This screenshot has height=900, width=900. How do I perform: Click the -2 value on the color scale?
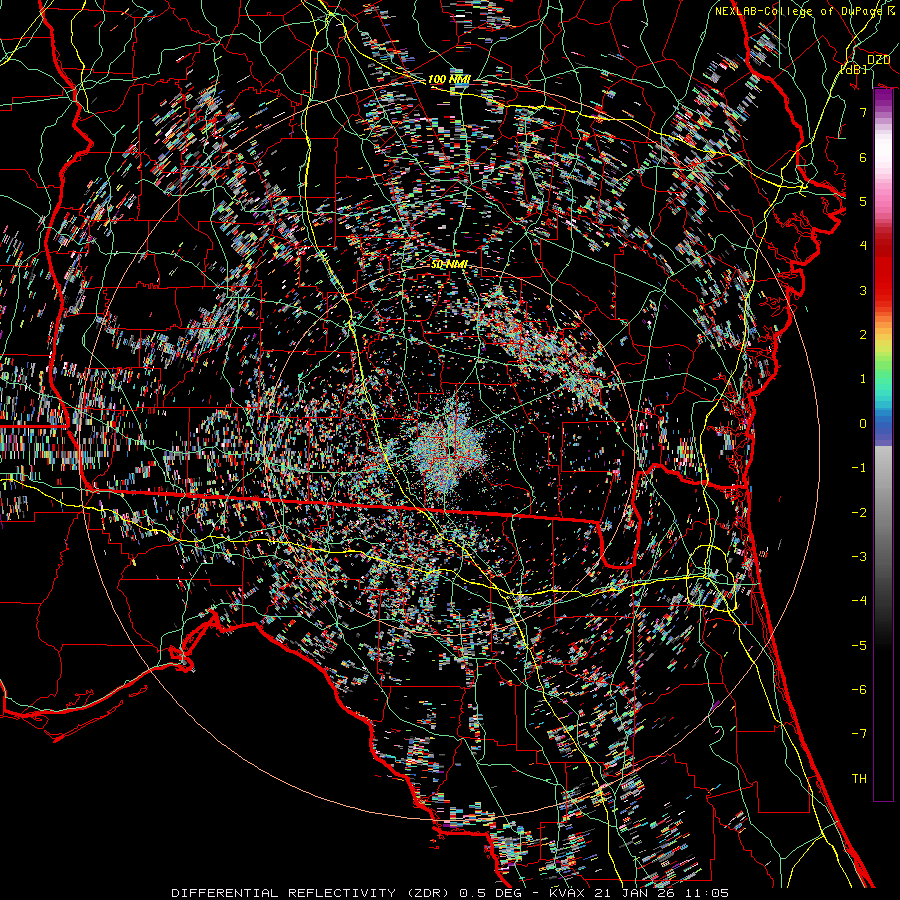coord(859,513)
